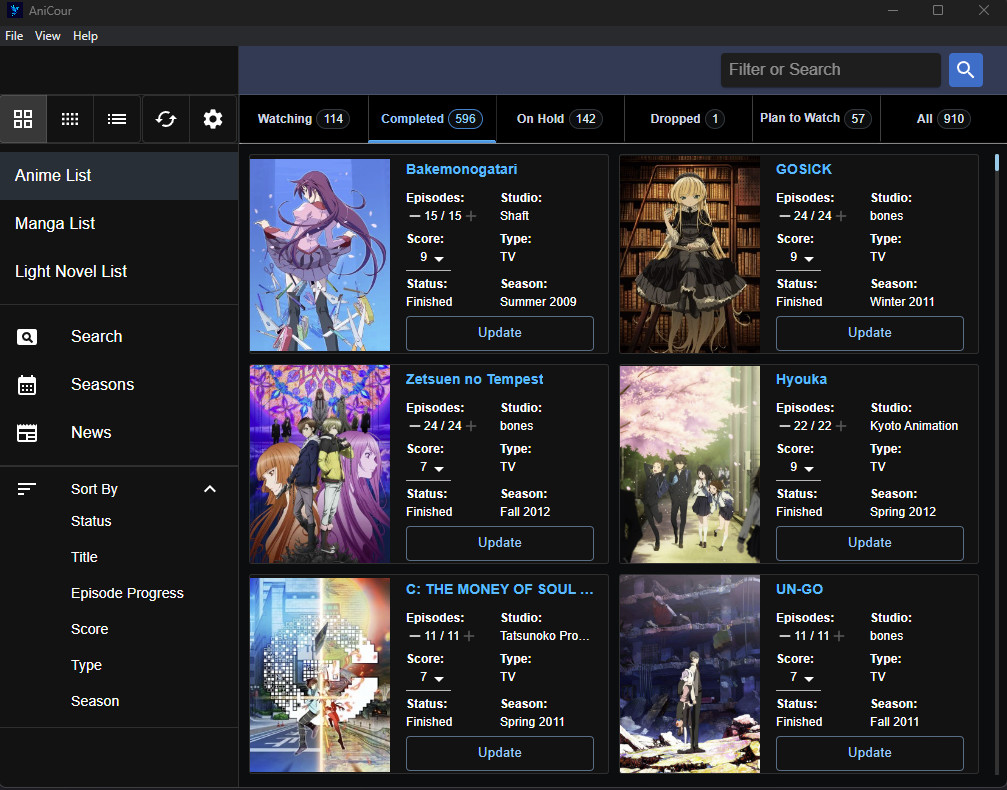Increase Bakemonogatari episode count with plus
The width and height of the screenshot is (1007, 790).
point(471,216)
